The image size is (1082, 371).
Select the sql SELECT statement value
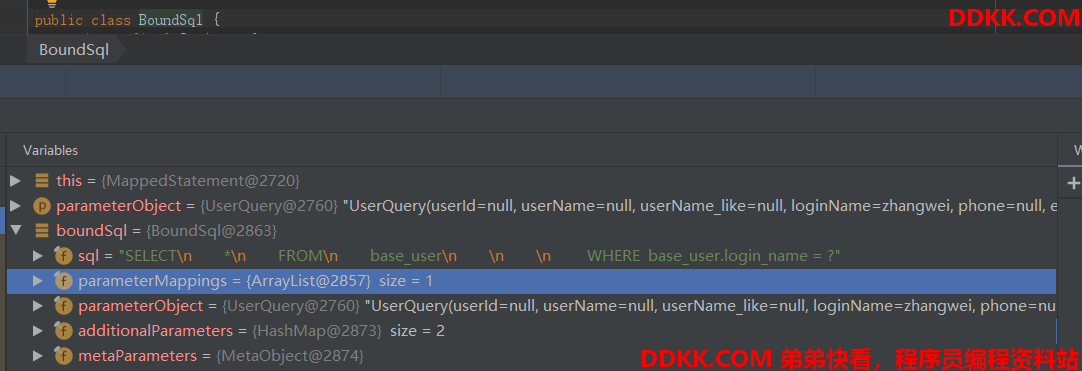(480, 256)
